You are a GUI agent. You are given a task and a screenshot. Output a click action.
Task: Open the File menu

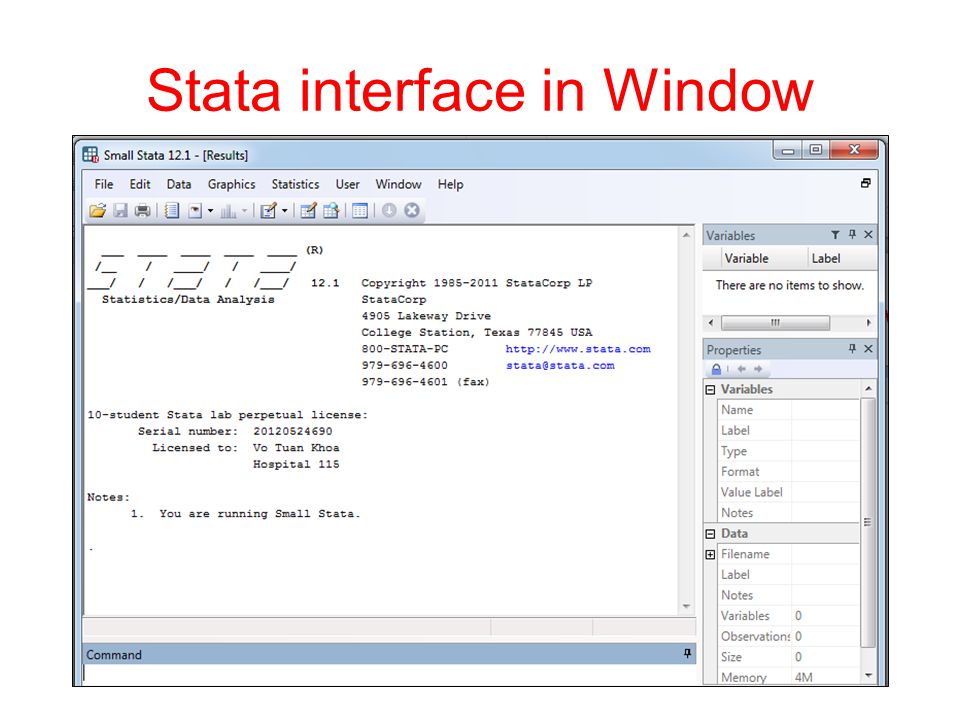point(103,184)
